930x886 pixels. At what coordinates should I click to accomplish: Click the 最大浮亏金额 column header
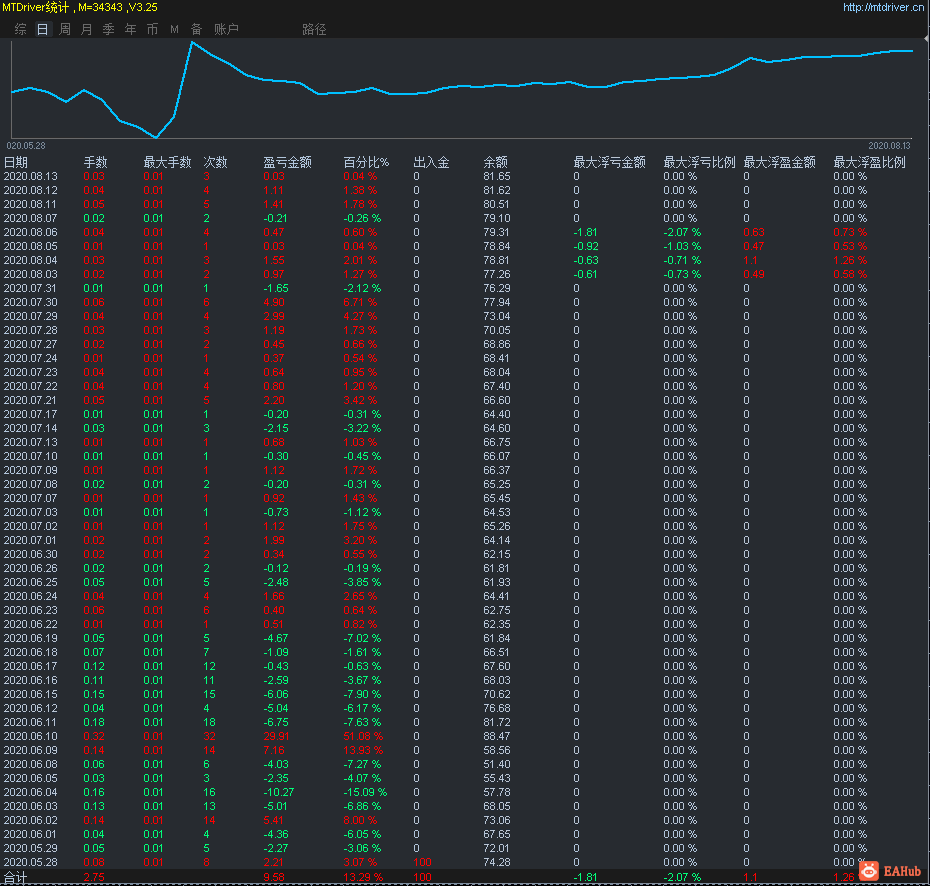coord(609,162)
